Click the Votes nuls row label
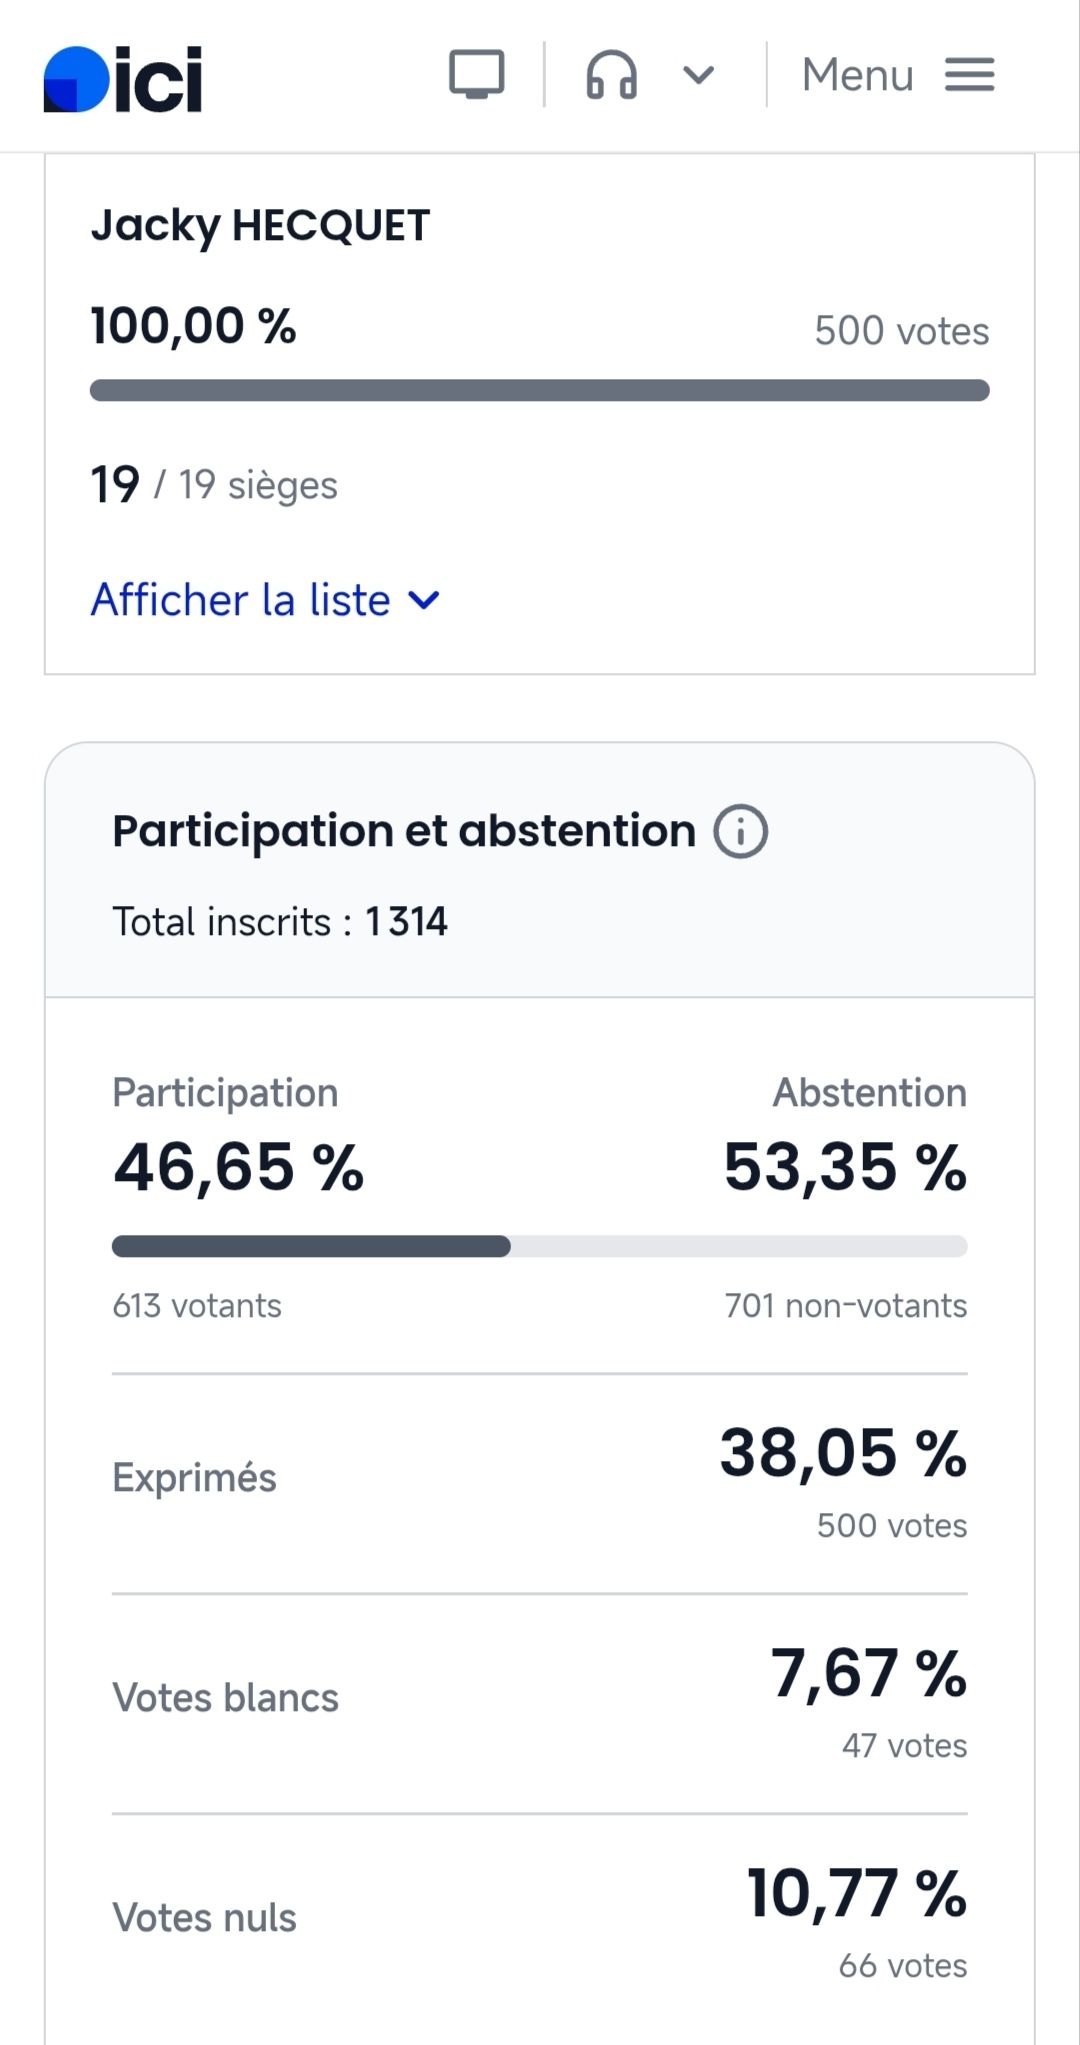Viewport: 1080px width, 2045px height. pyautogui.click(x=204, y=1918)
